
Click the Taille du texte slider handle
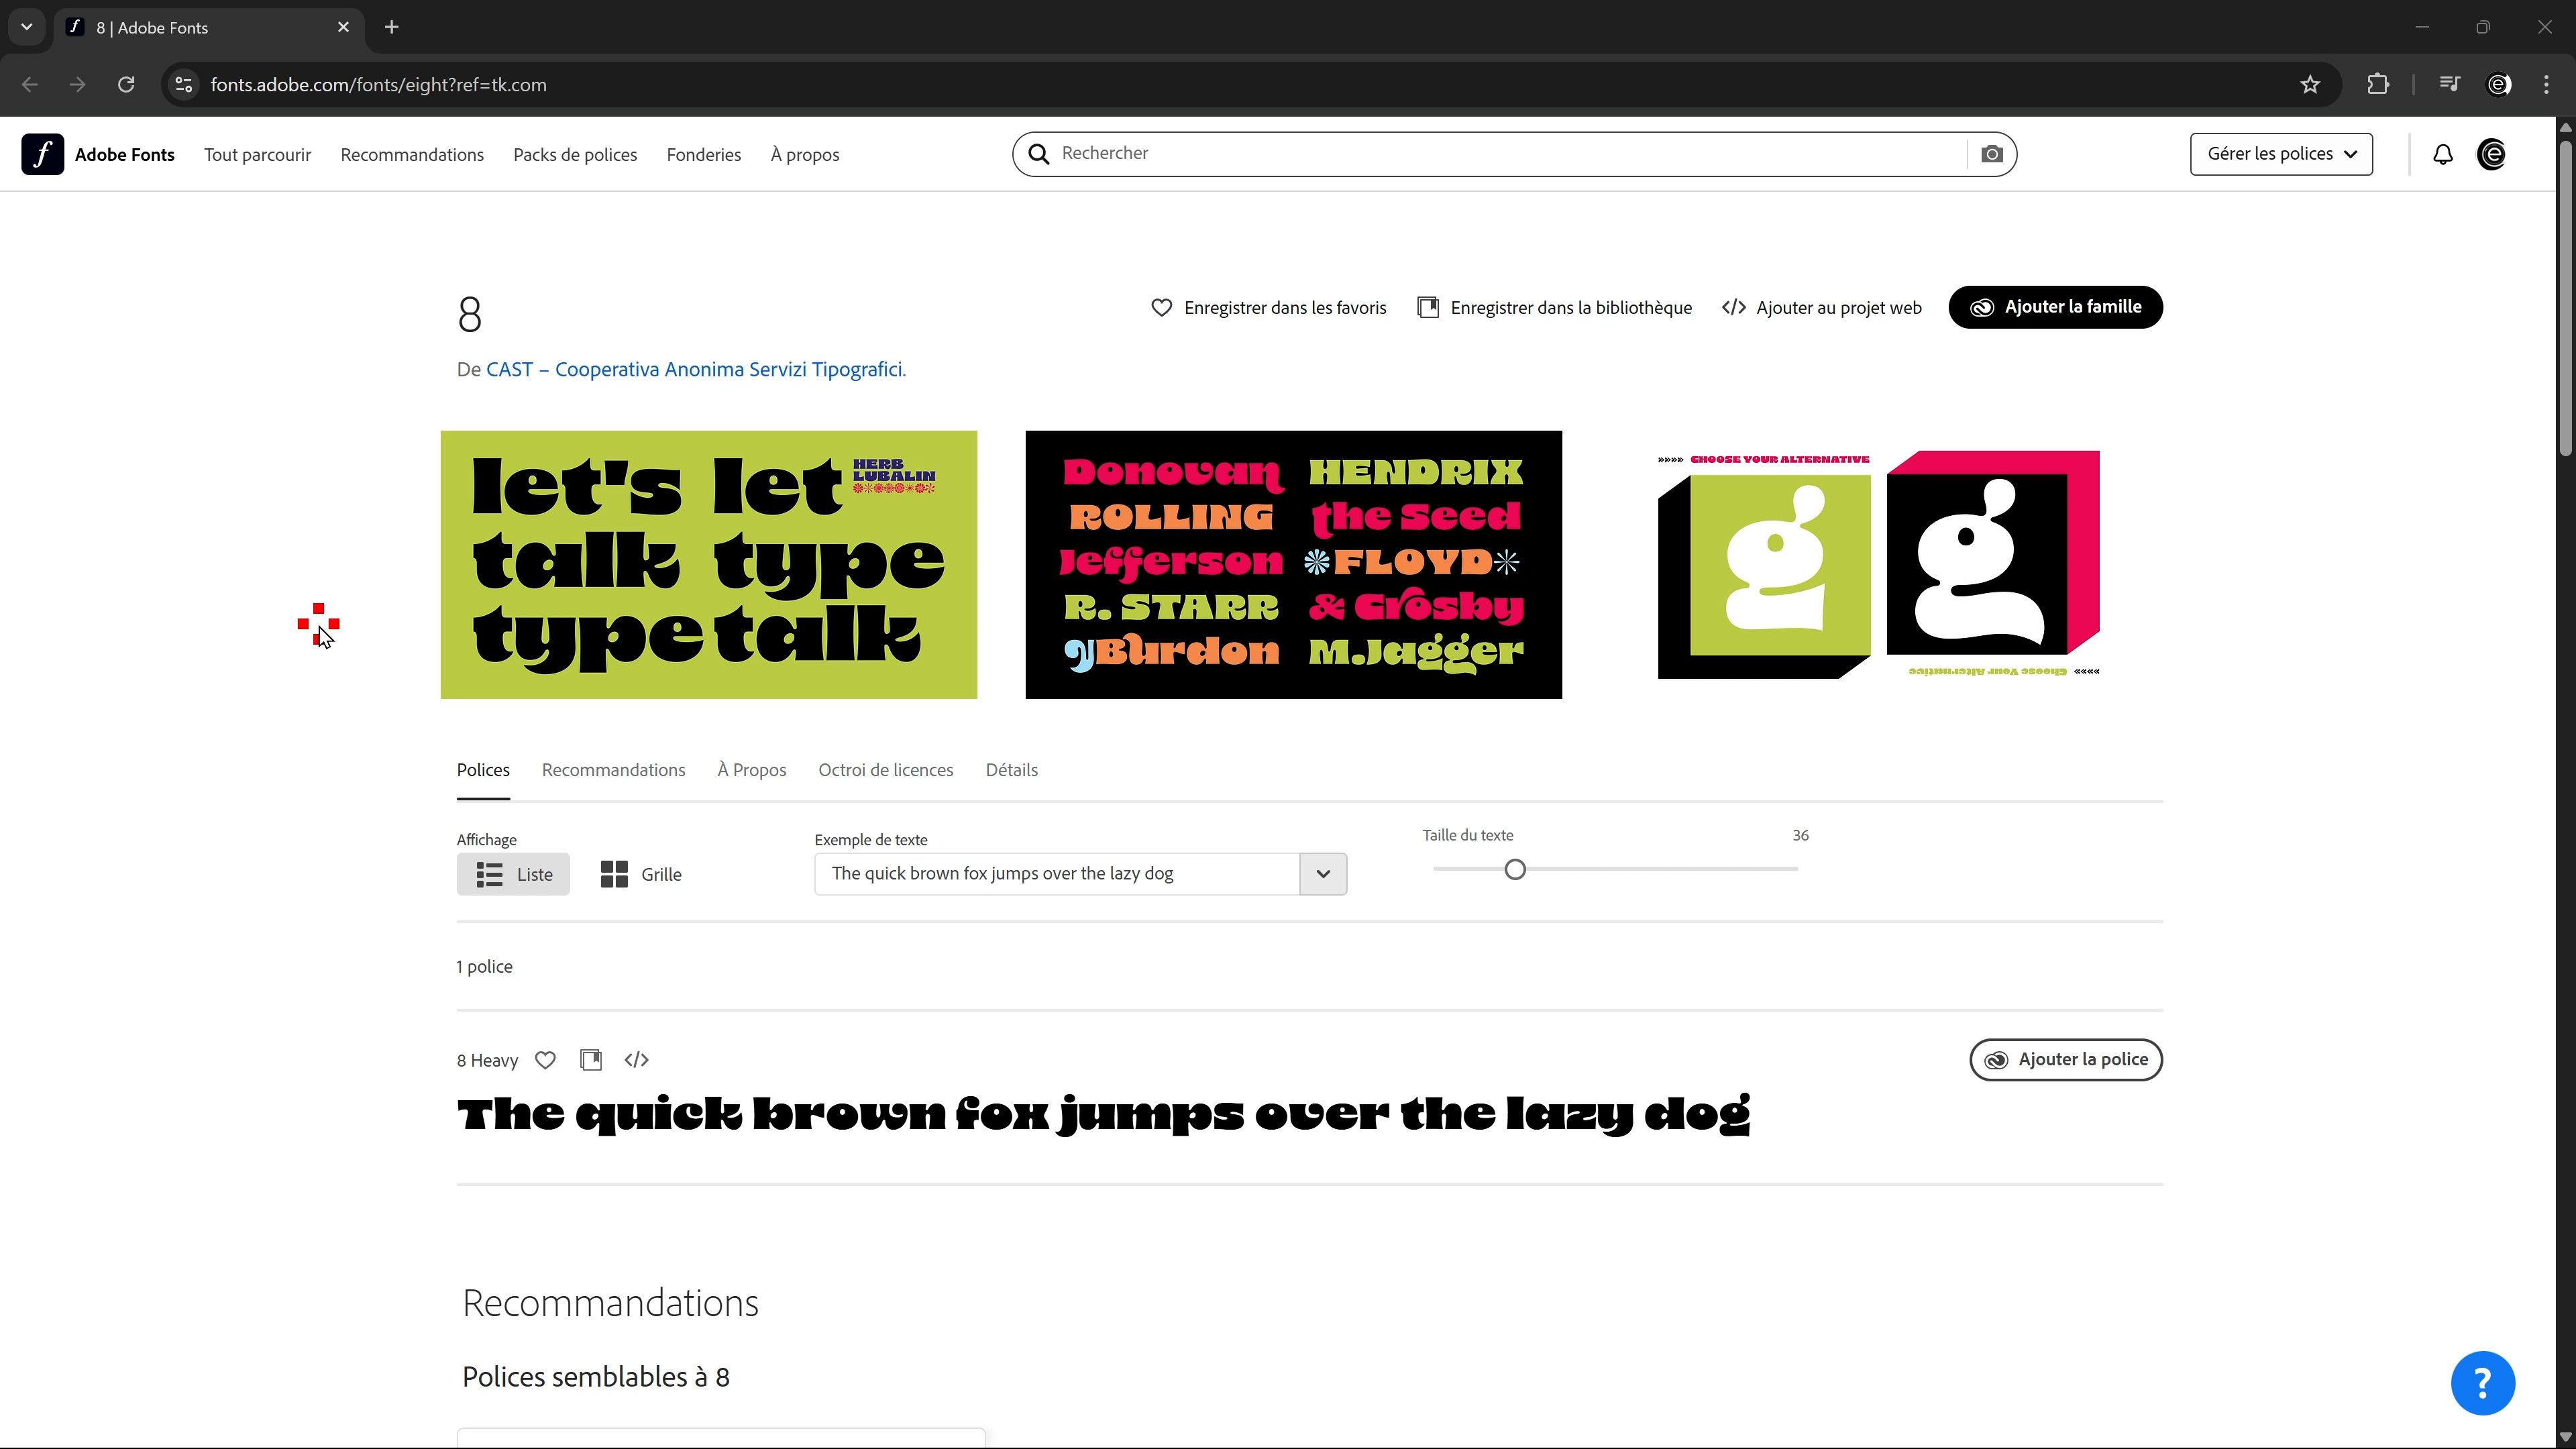point(1515,870)
